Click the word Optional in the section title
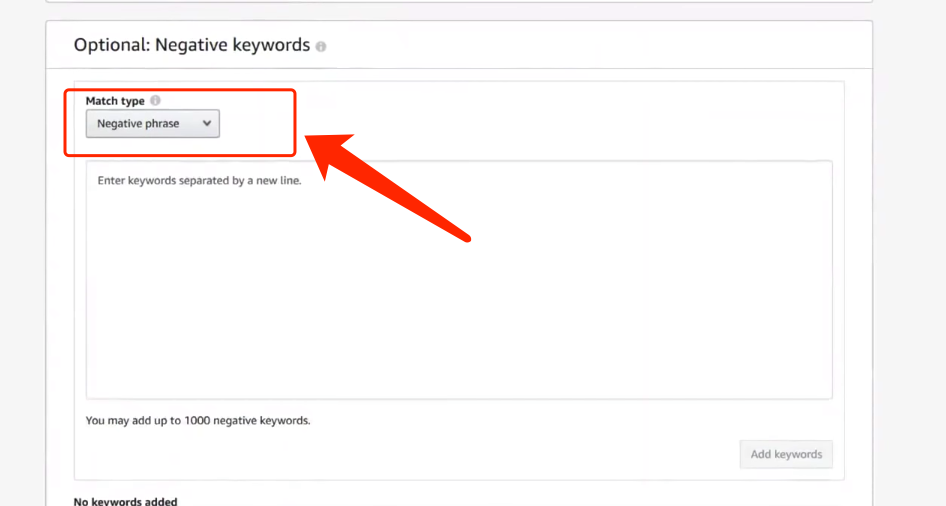This screenshot has height=506, width=946. click(x=112, y=45)
